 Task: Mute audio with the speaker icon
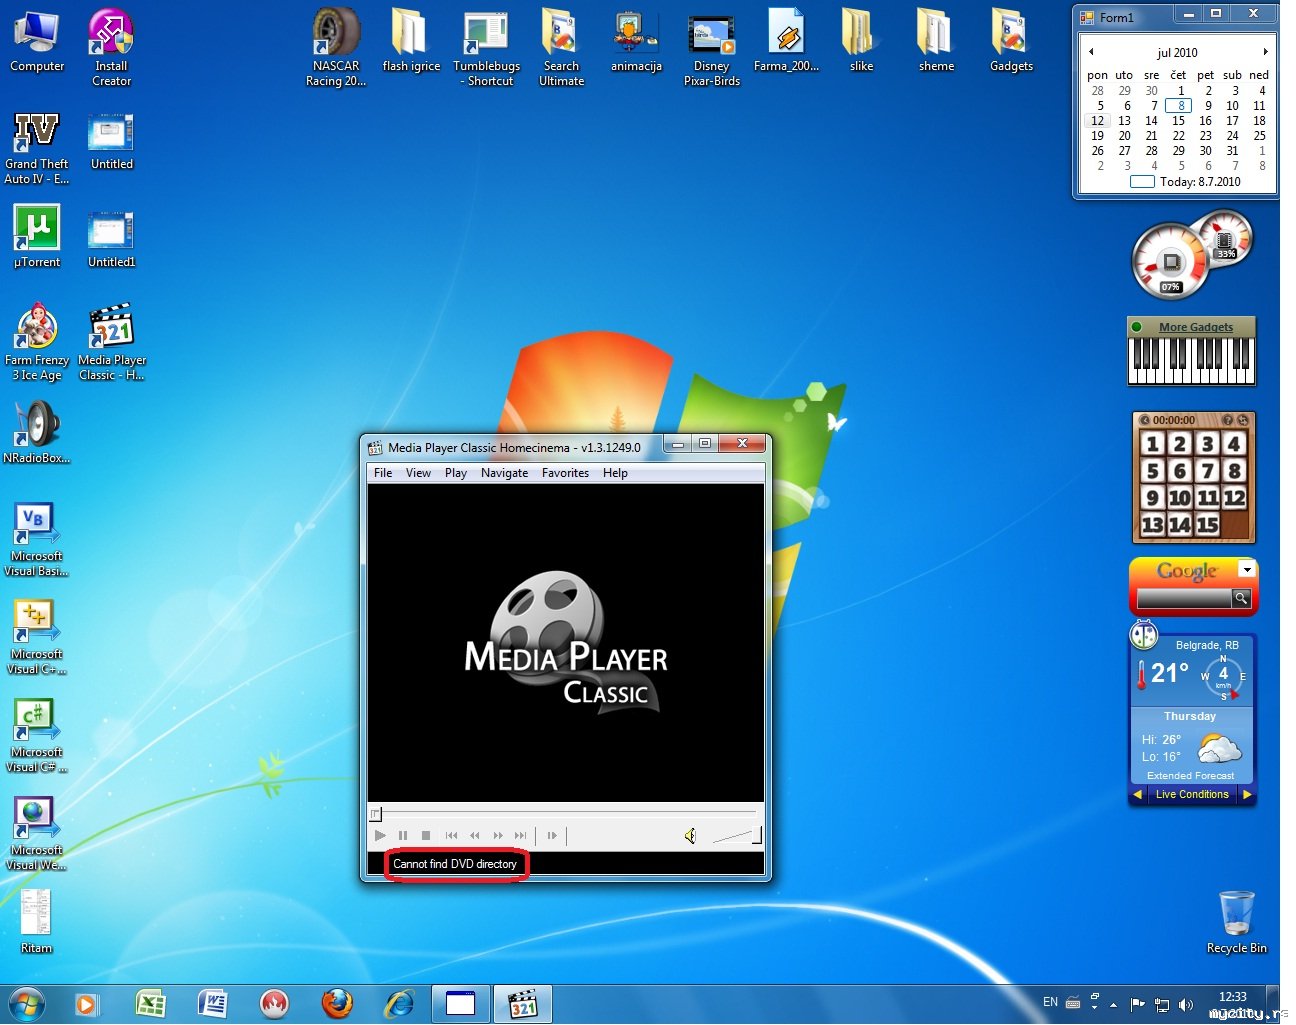click(x=690, y=836)
